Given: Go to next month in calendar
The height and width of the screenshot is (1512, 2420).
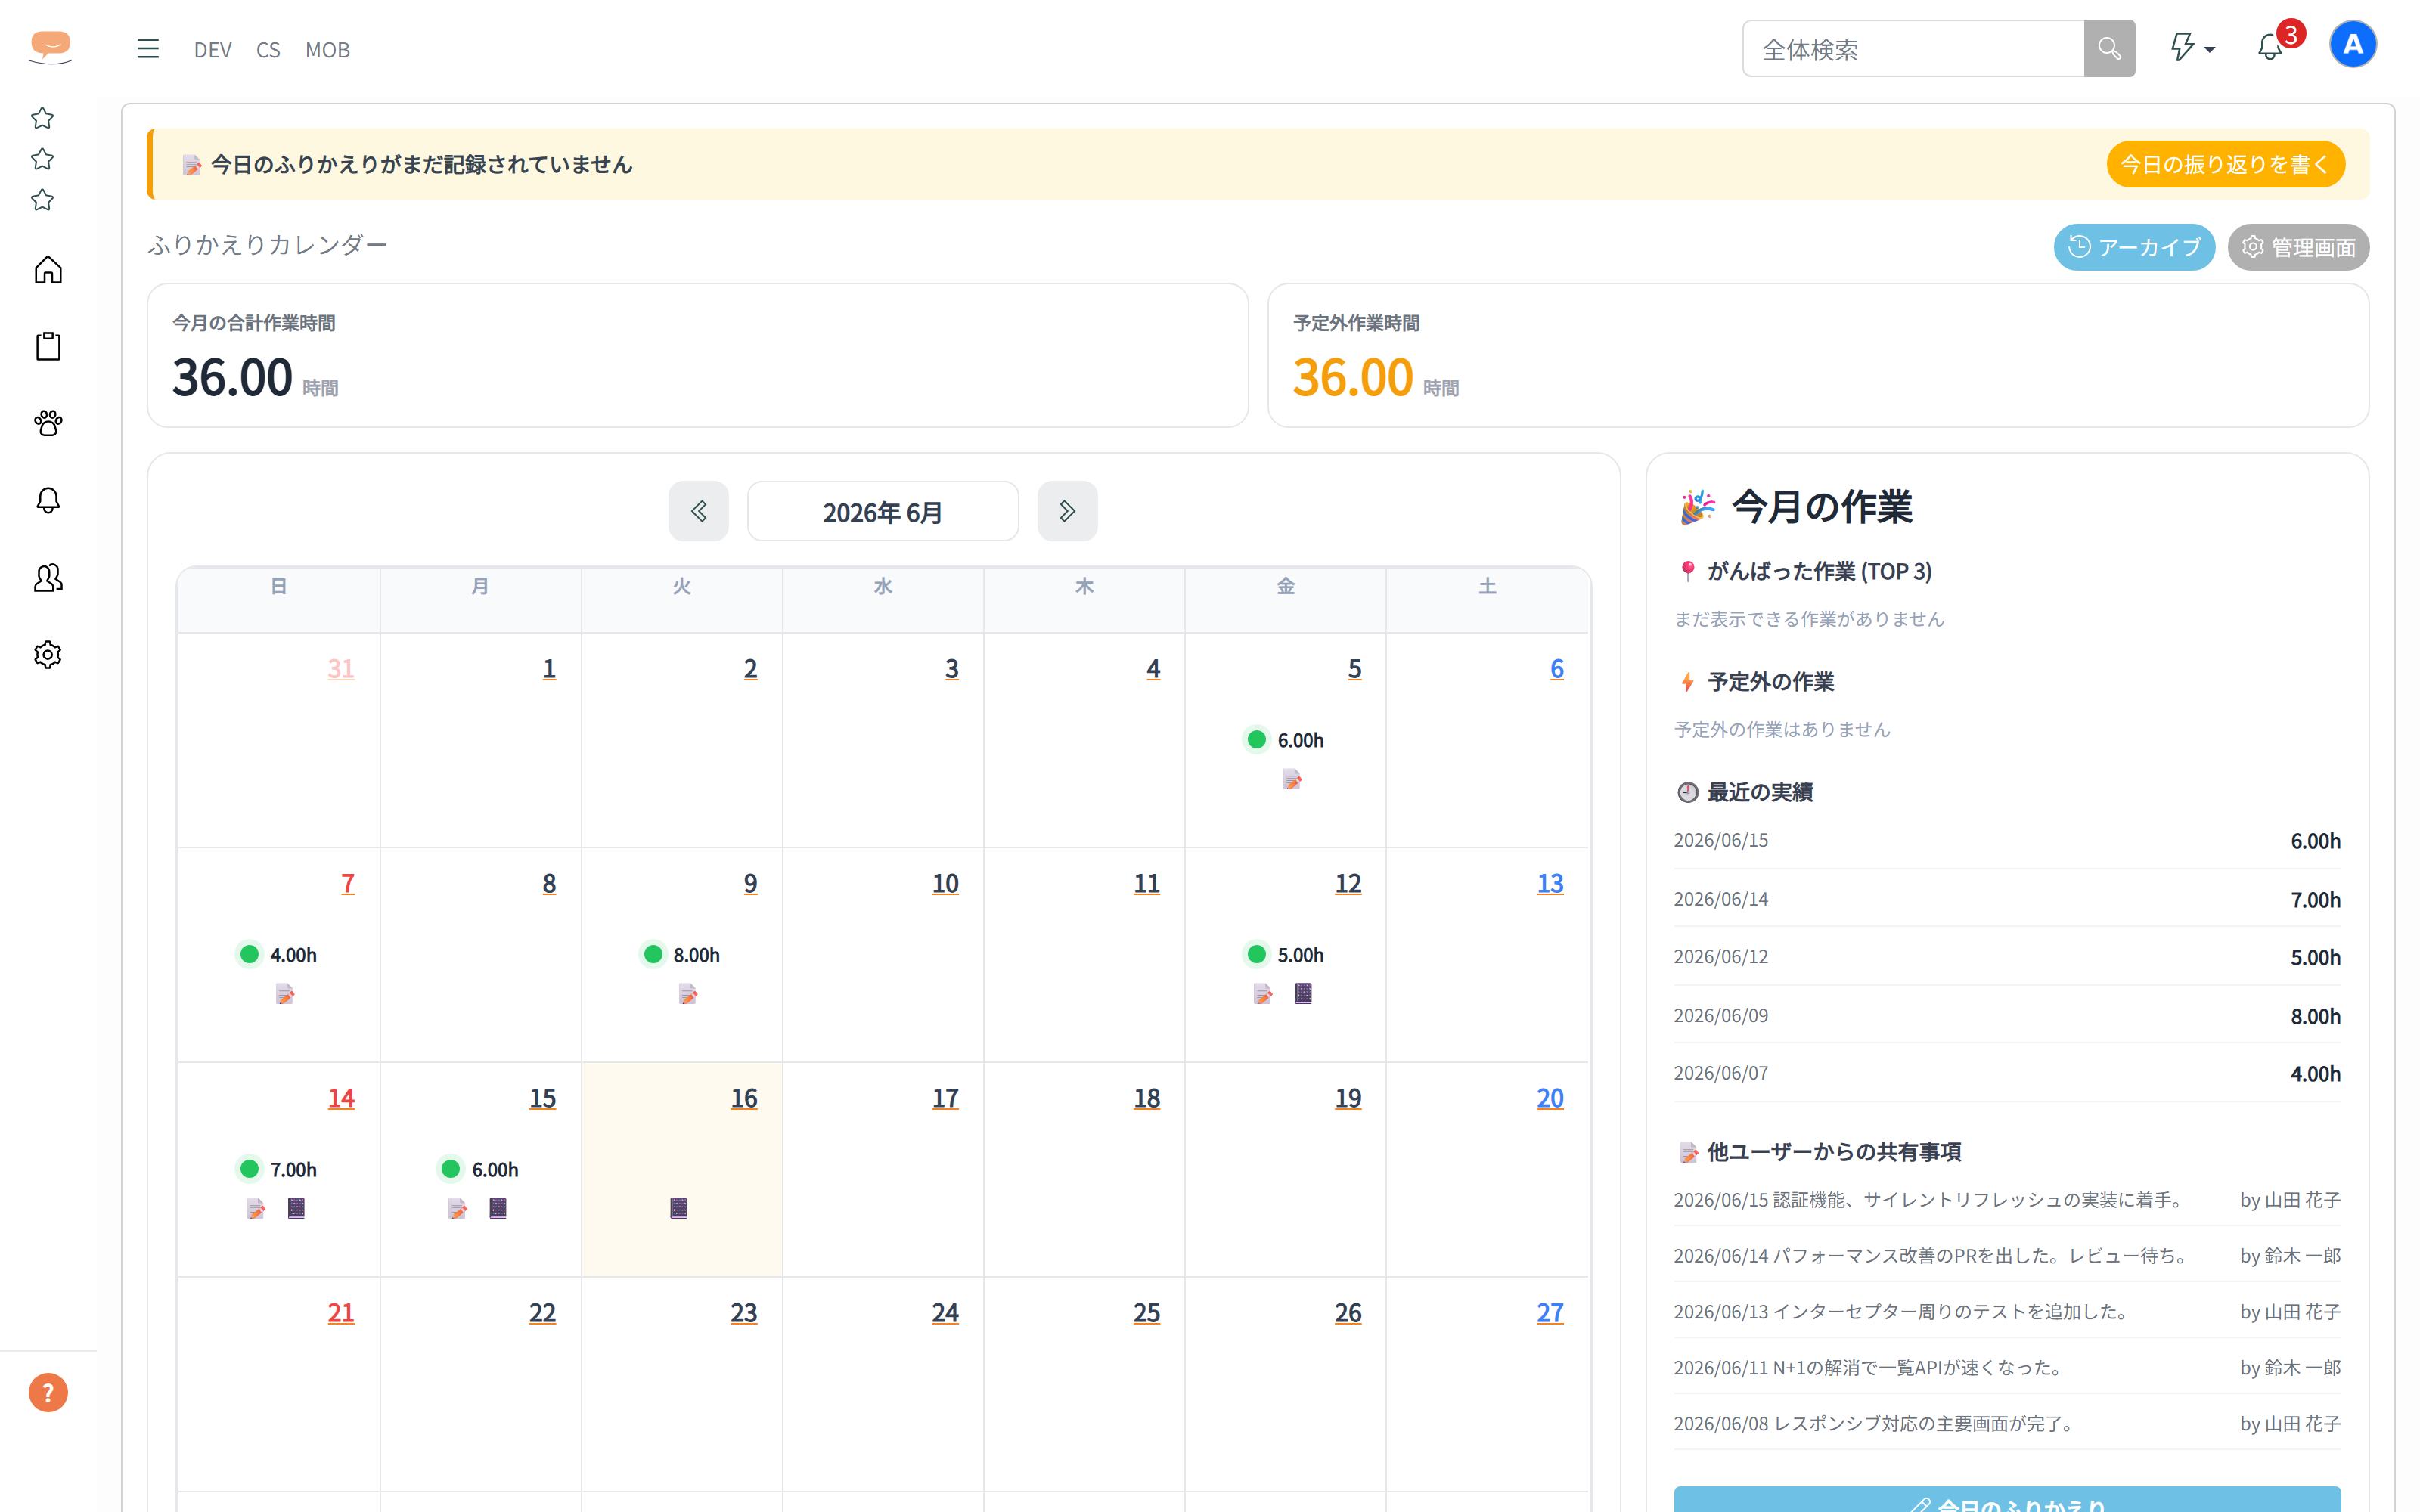Looking at the screenshot, I should point(1067,512).
